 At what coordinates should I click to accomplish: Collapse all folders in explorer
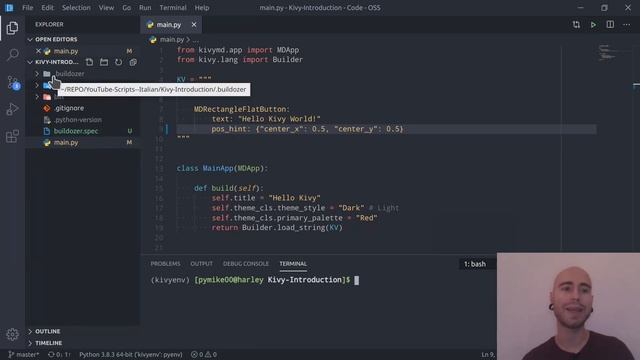pyautogui.click(x=133, y=62)
